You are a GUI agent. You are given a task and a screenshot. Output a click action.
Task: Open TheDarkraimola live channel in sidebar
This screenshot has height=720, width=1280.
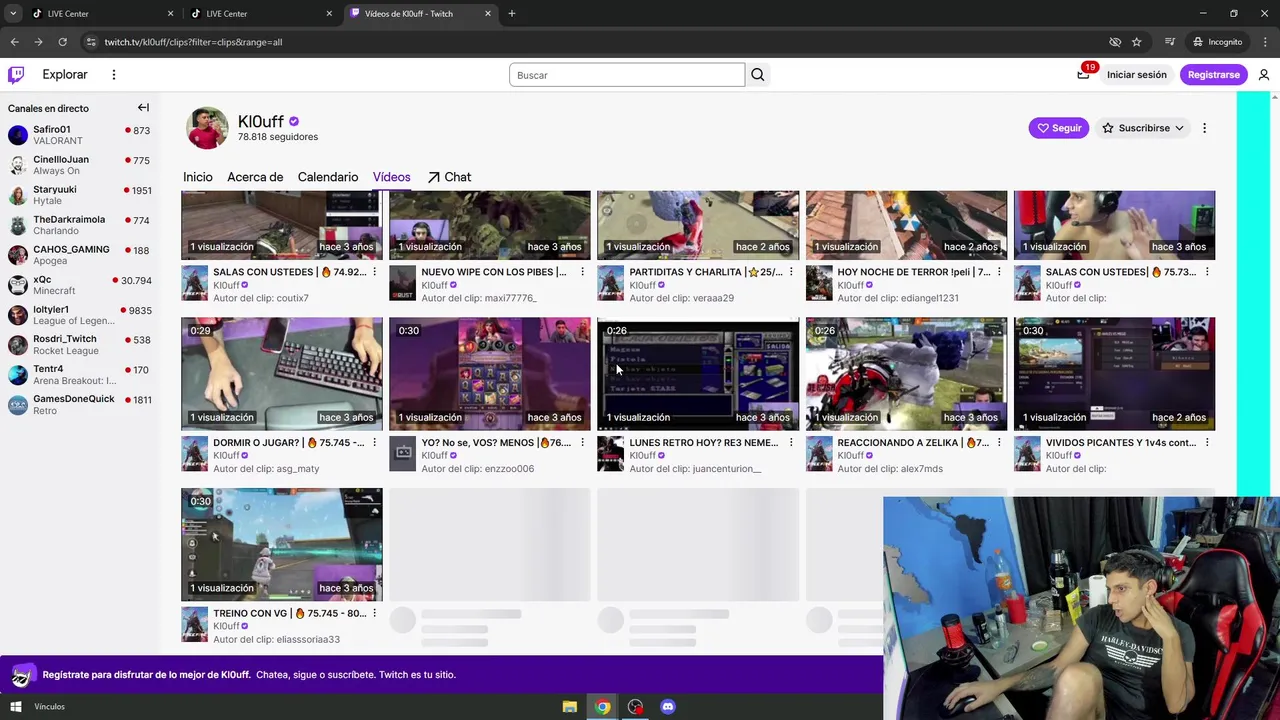click(x=79, y=225)
